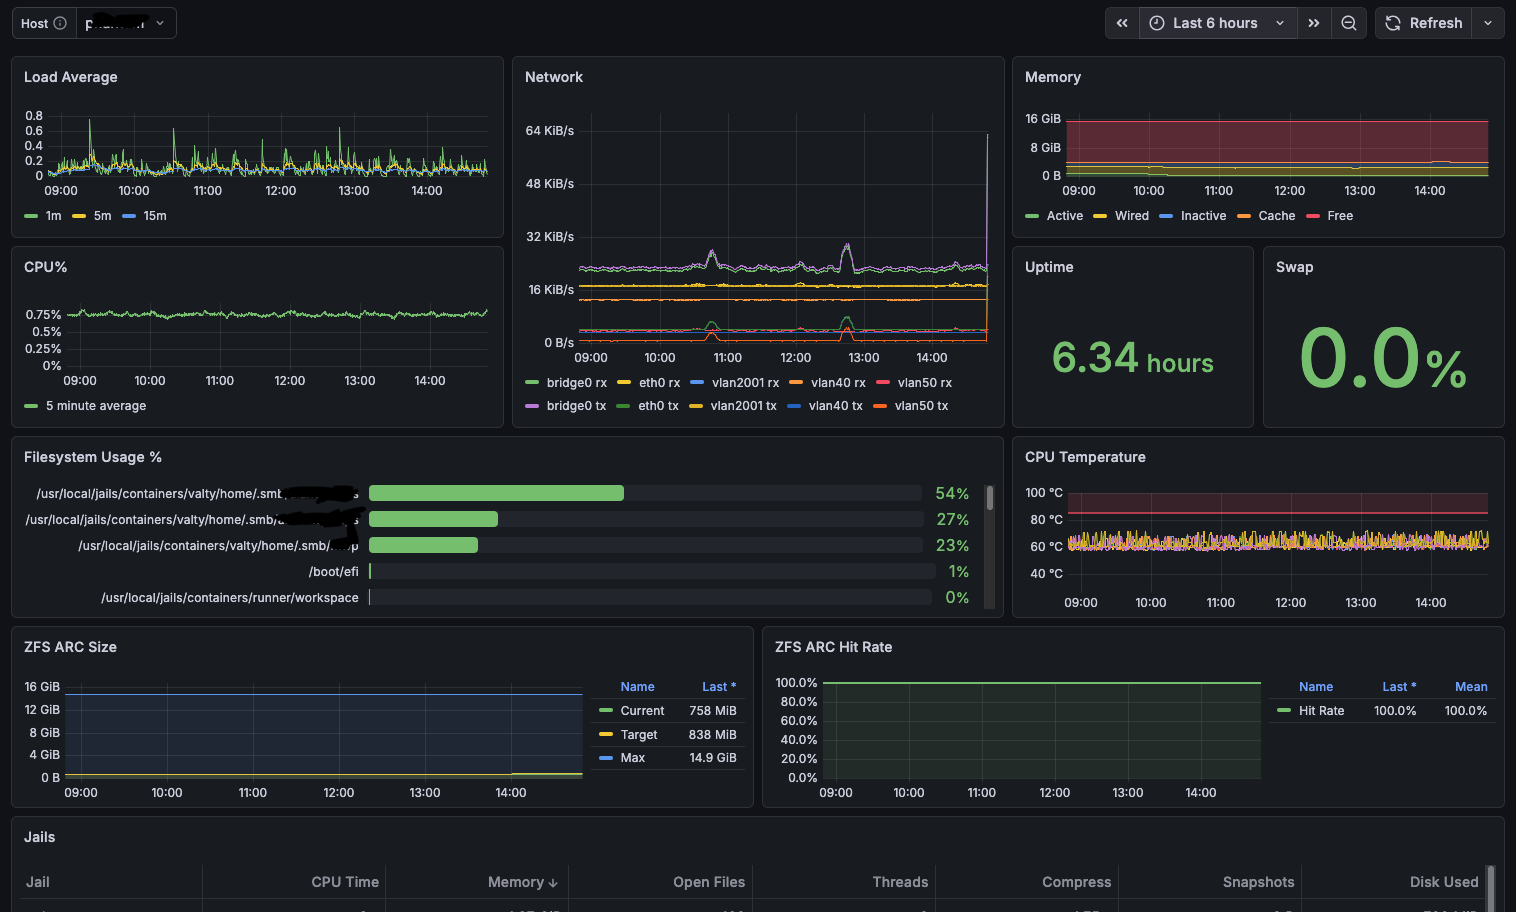Open the Last 6 hours time picker
Image resolution: width=1516 pixels, height=912 pixels.
(1217, 23)
